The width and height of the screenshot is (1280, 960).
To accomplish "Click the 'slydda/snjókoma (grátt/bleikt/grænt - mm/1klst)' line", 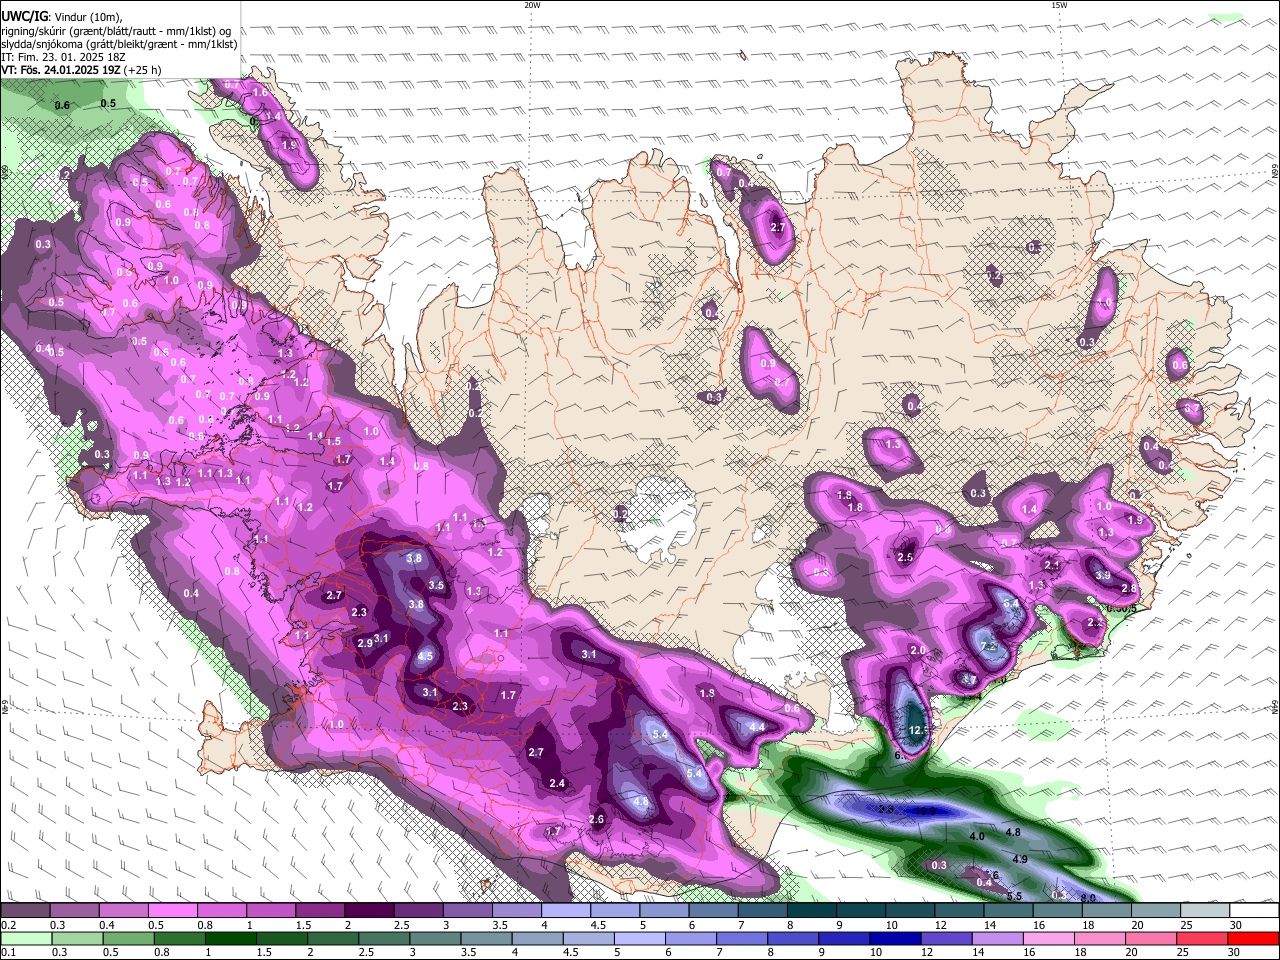I will (120, 44).
